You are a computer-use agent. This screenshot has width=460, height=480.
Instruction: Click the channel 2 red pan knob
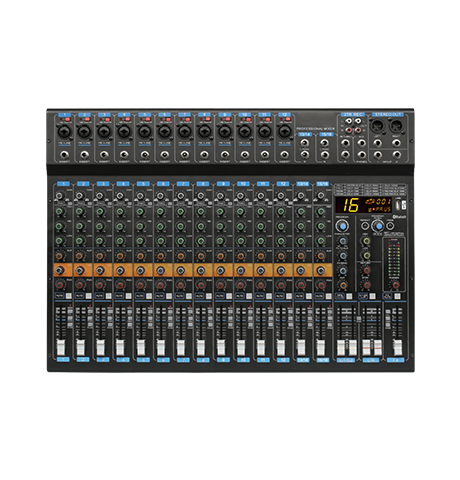pyautogui.click(x=80, y=285)
